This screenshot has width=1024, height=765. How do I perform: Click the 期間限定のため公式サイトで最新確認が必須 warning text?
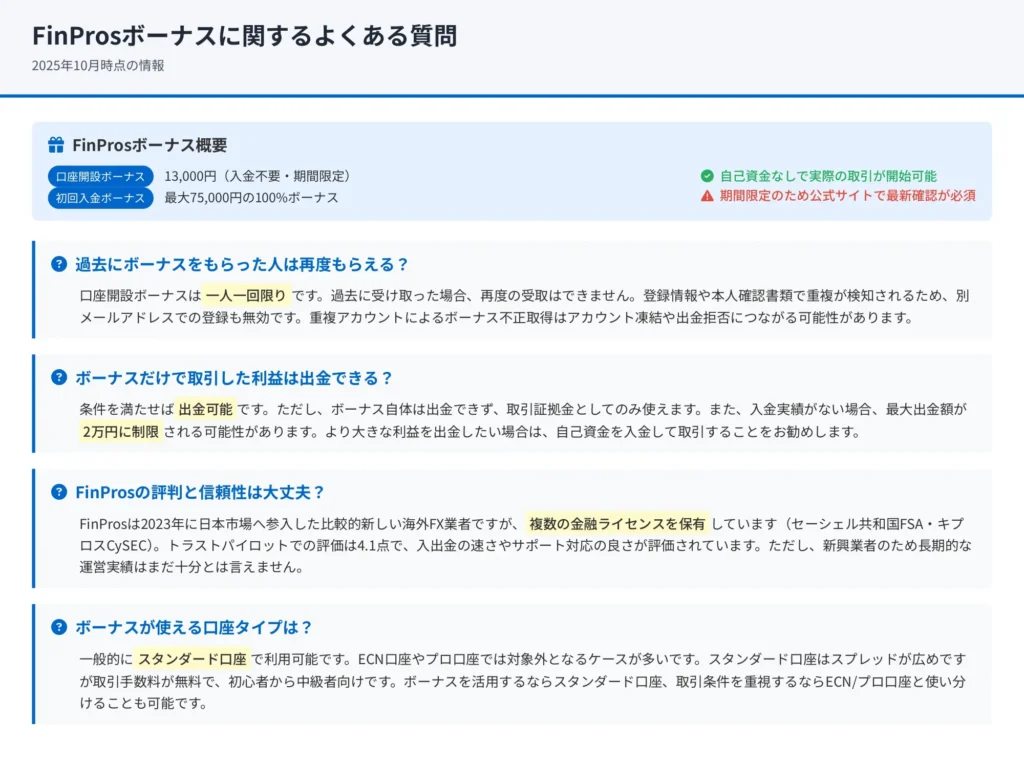click(847, 196)
